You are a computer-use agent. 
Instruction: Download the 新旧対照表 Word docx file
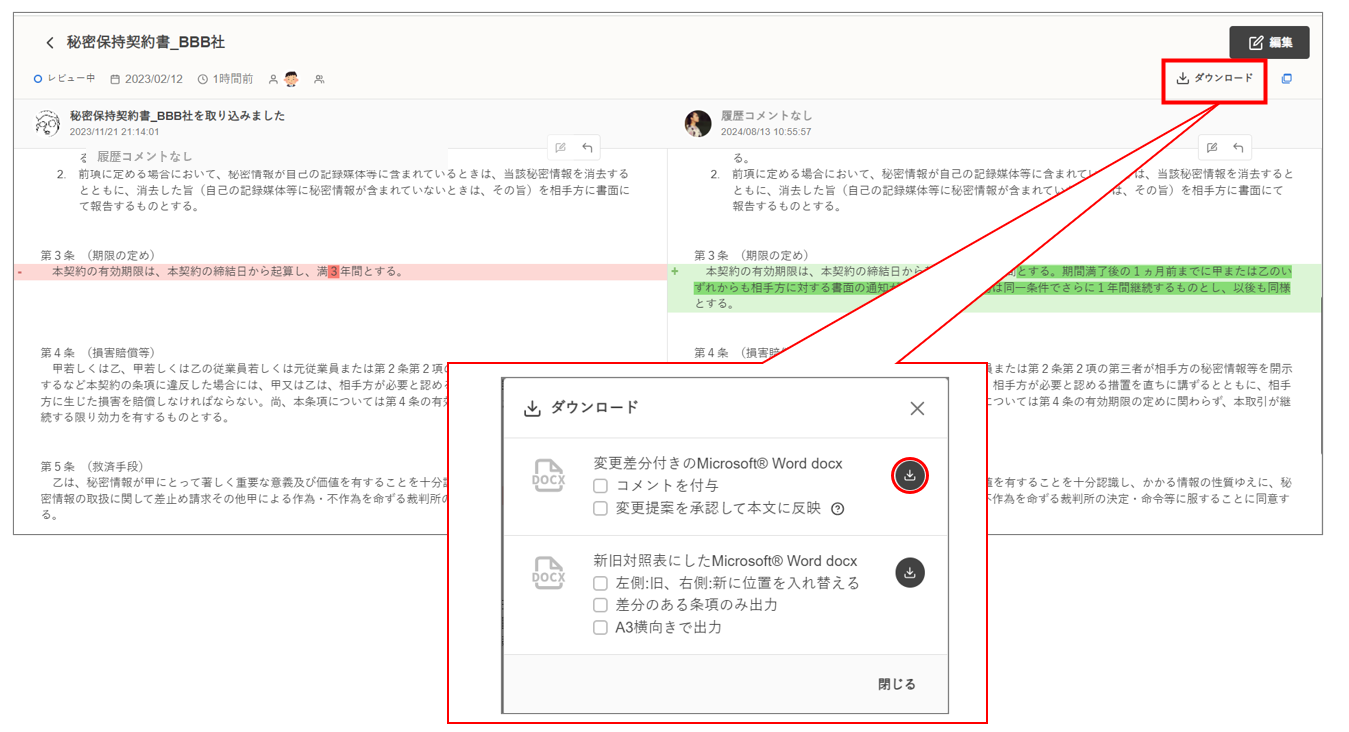pos(909,573)
